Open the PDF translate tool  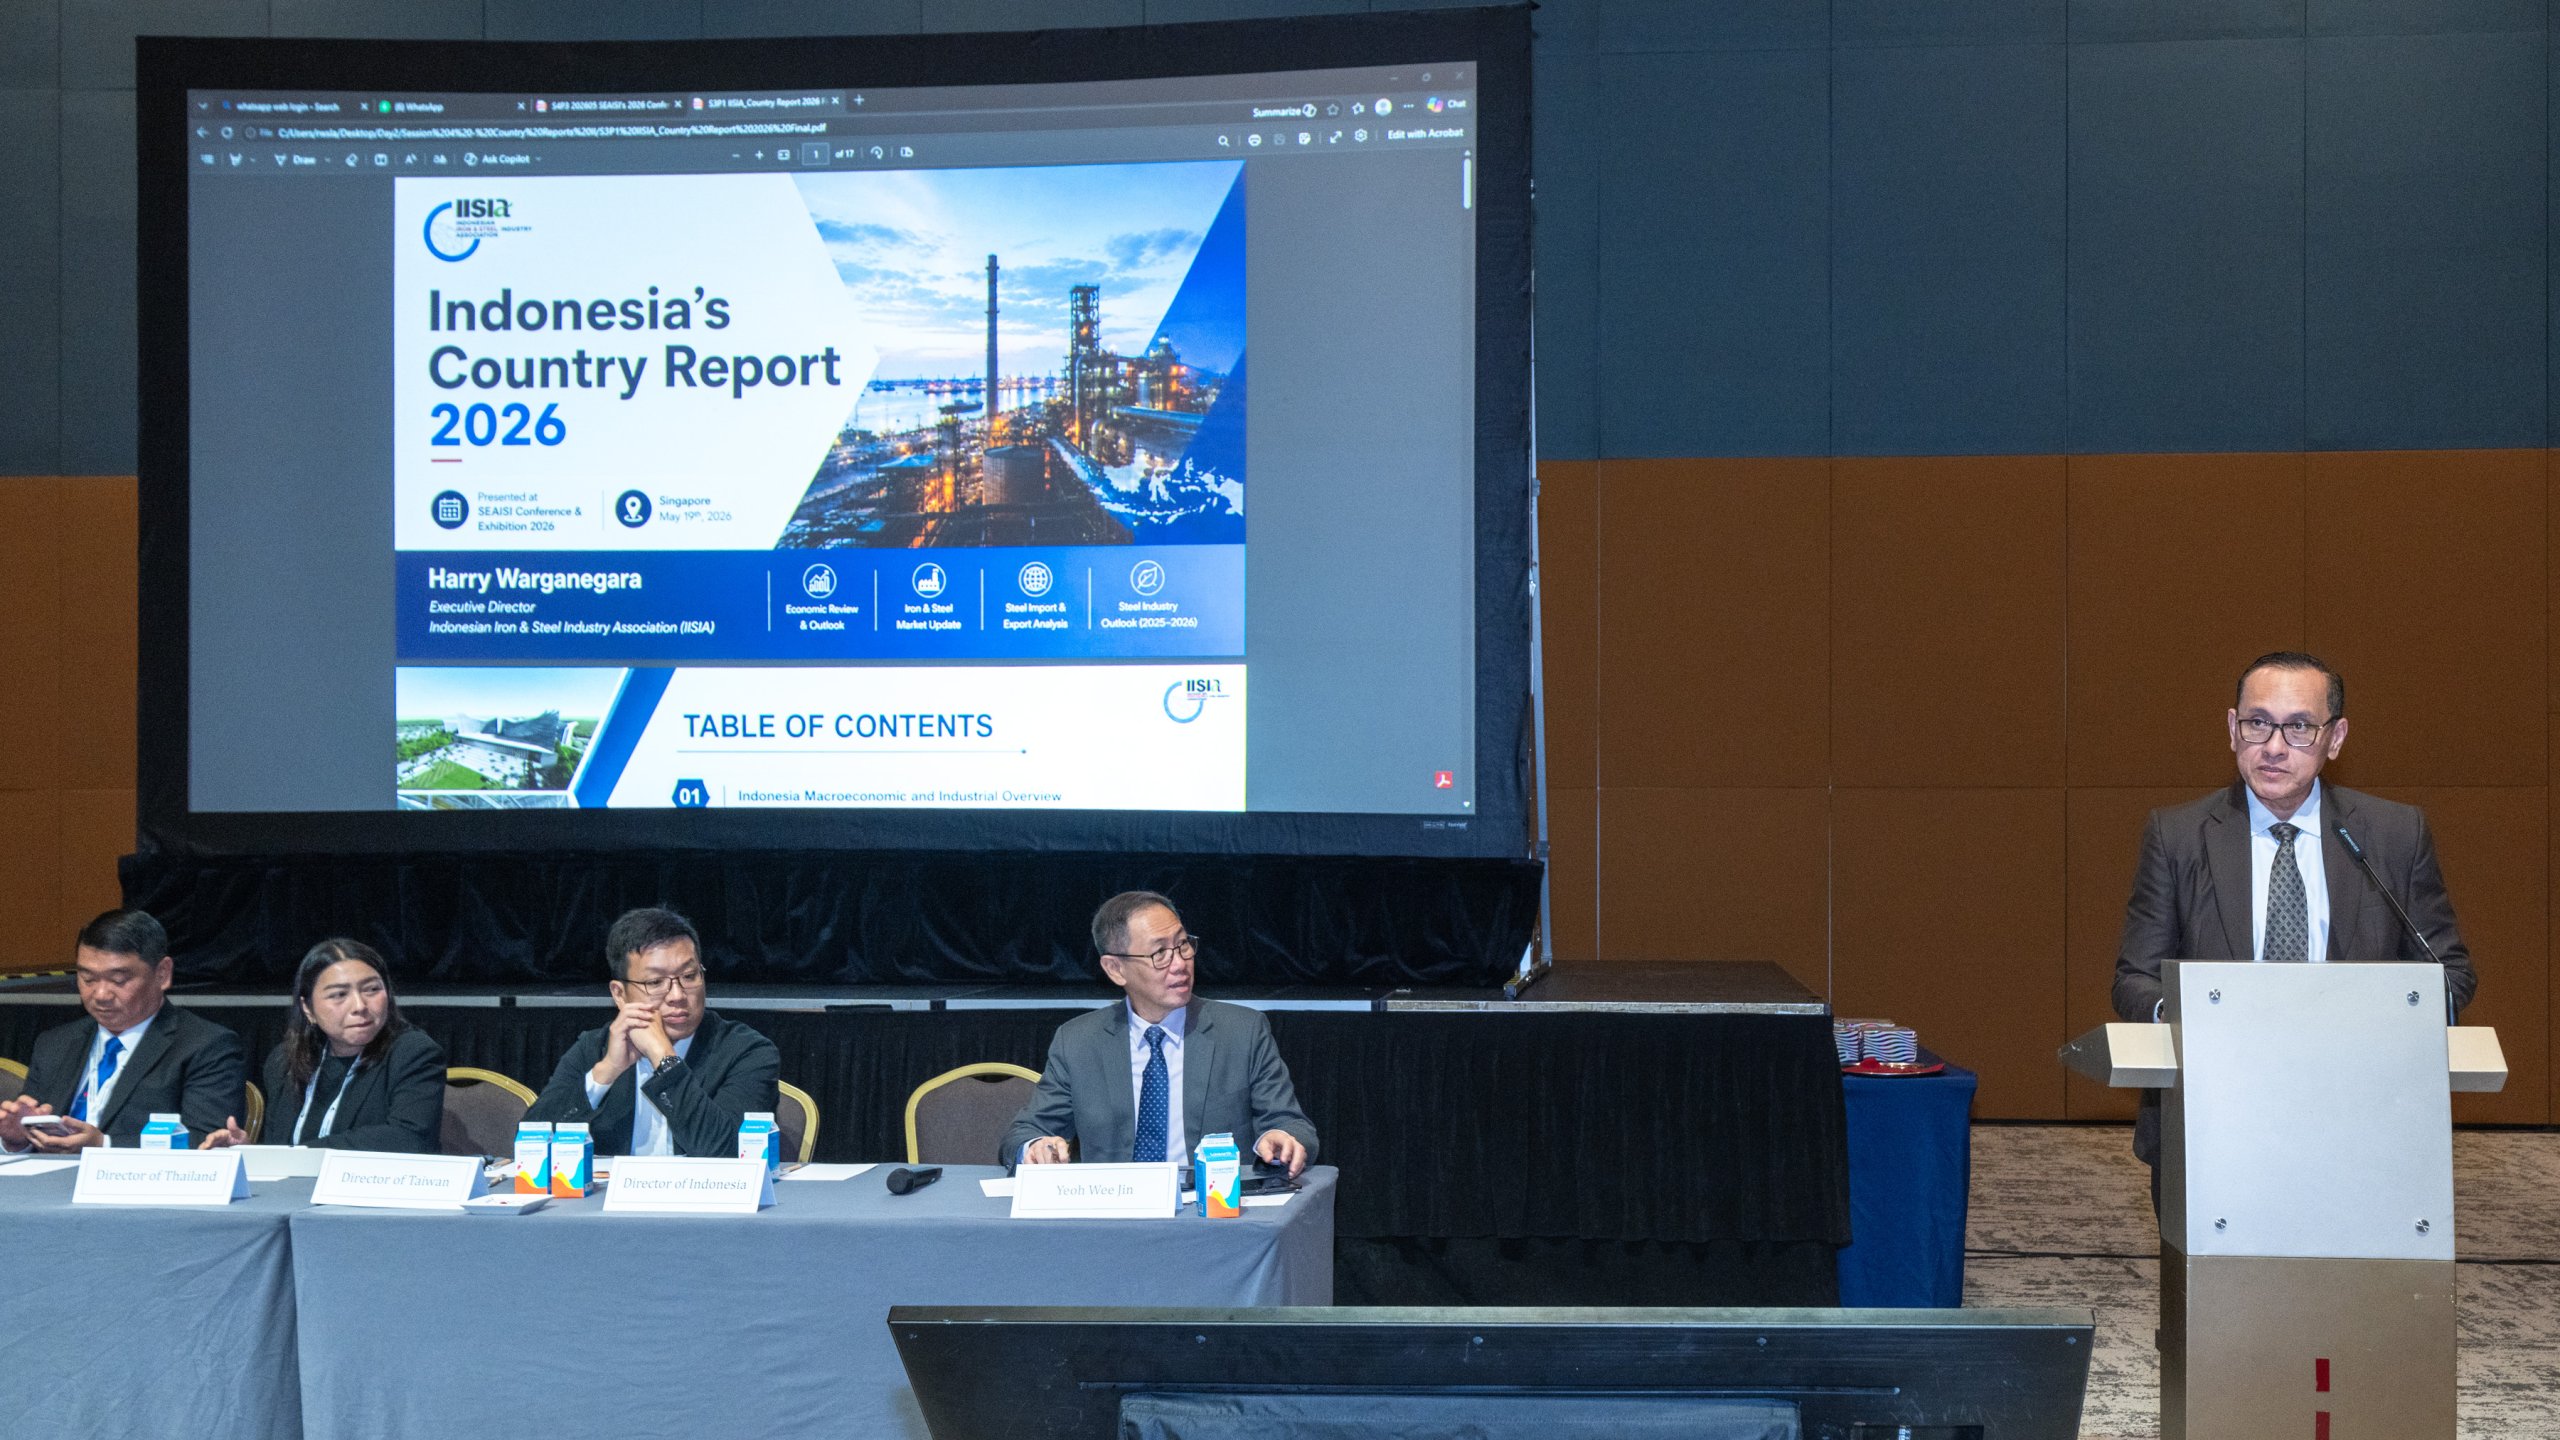point(439,159)
